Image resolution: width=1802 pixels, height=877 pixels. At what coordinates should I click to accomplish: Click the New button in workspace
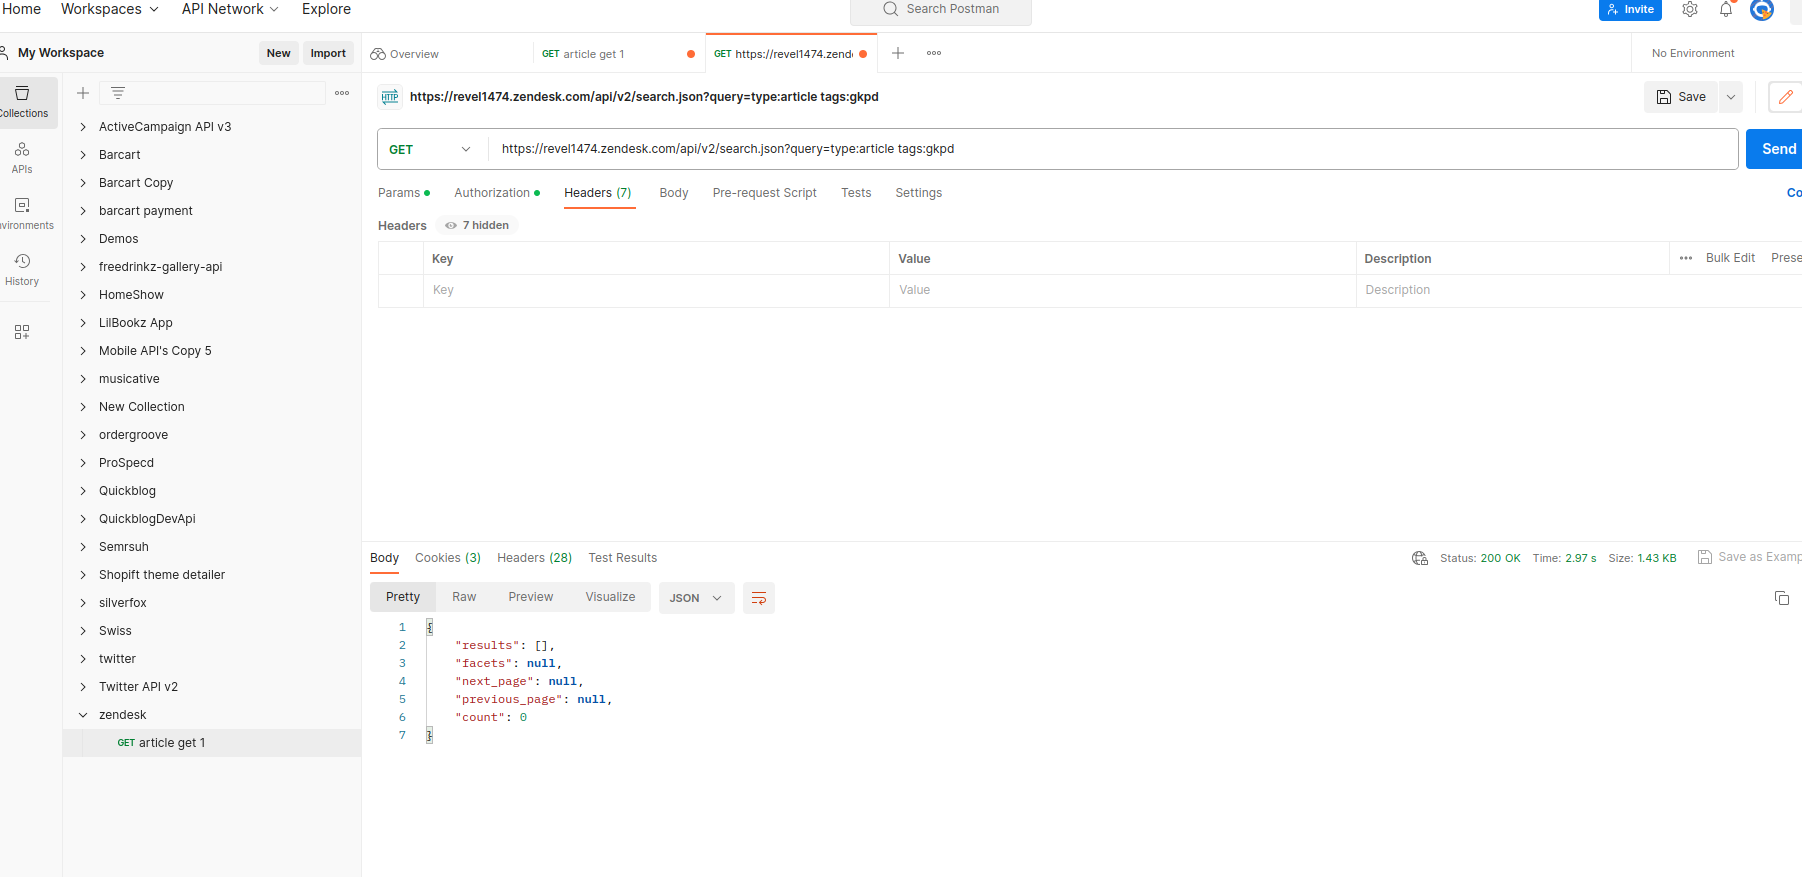point(279,53)
